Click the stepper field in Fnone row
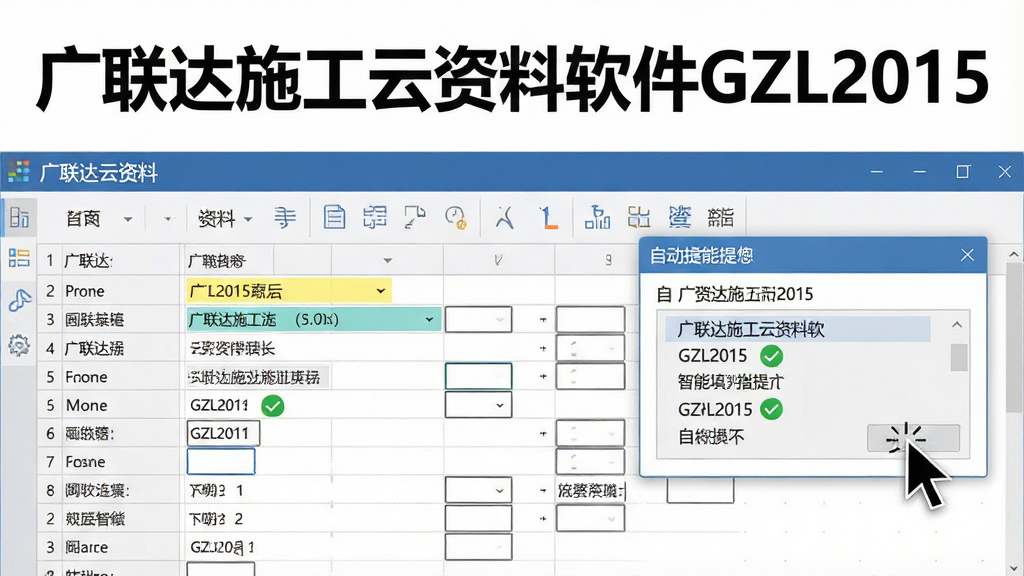 tap(590, 376)
